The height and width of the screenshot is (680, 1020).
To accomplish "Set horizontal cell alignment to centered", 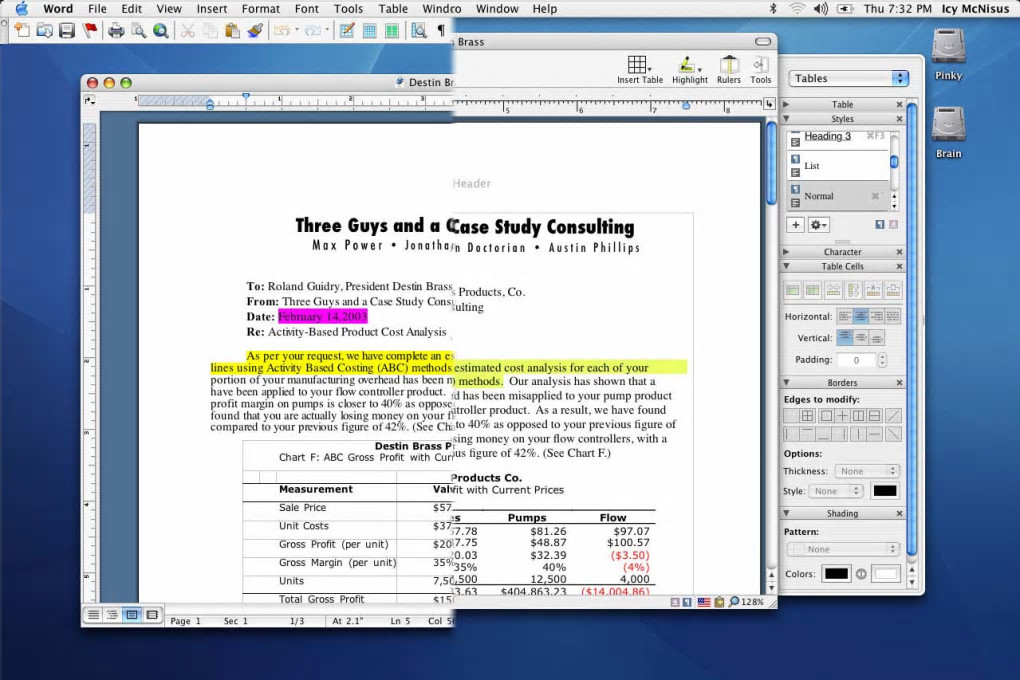I will 861,317.
